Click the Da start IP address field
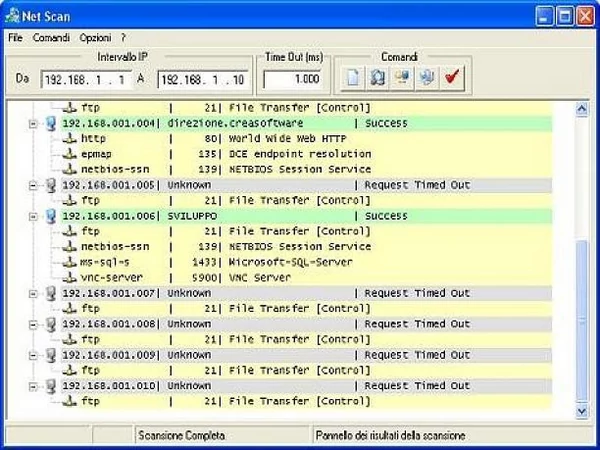 coord(86,79)
